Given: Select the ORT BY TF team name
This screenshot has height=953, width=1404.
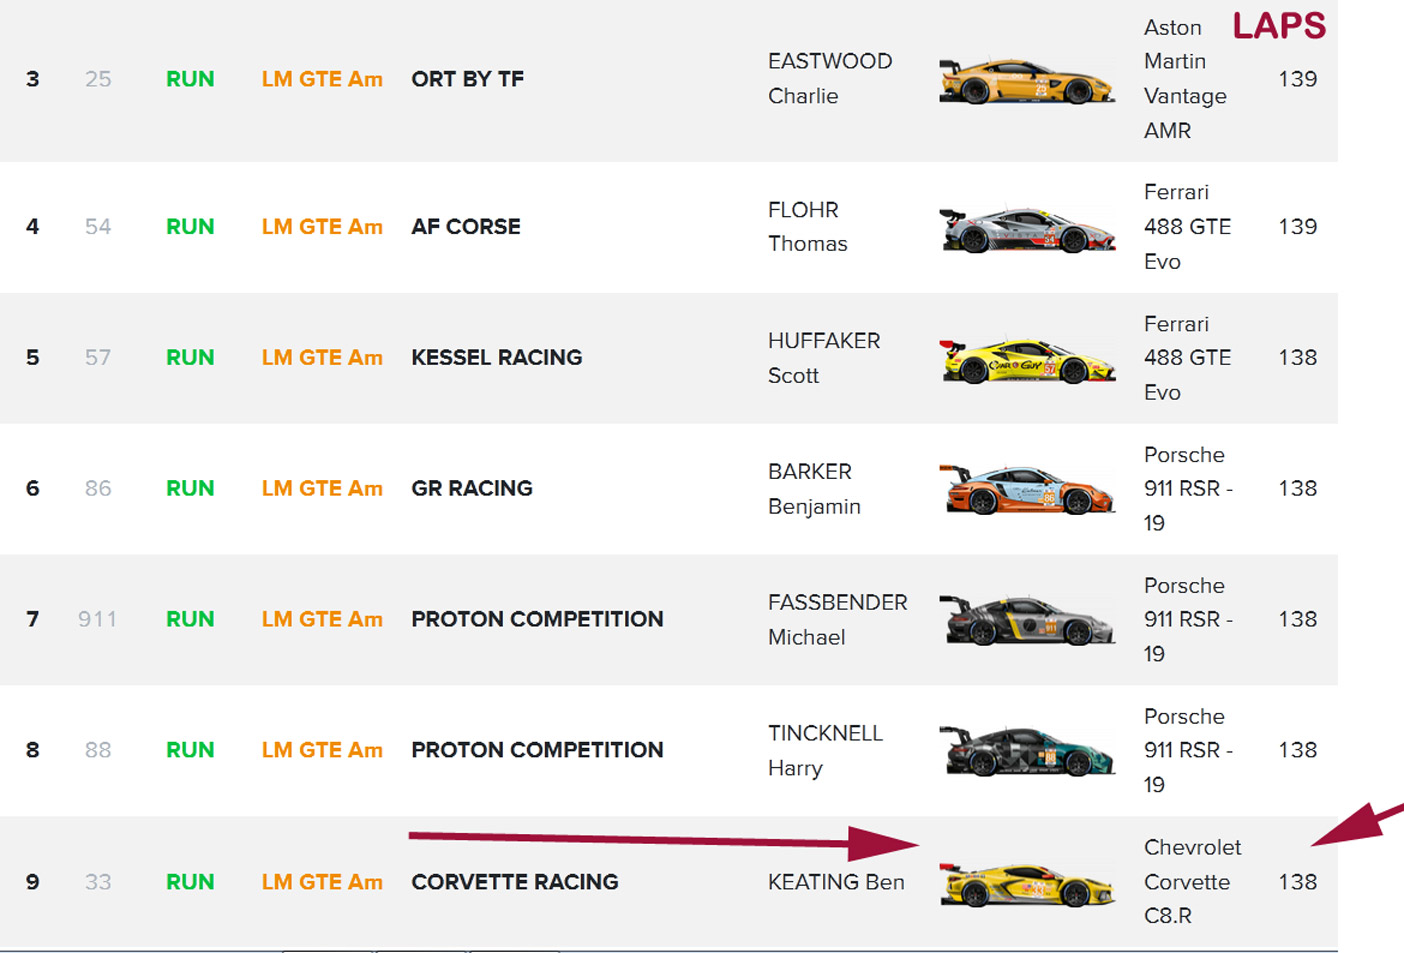Looking at the screenshot, I should (x=467, y=79).
